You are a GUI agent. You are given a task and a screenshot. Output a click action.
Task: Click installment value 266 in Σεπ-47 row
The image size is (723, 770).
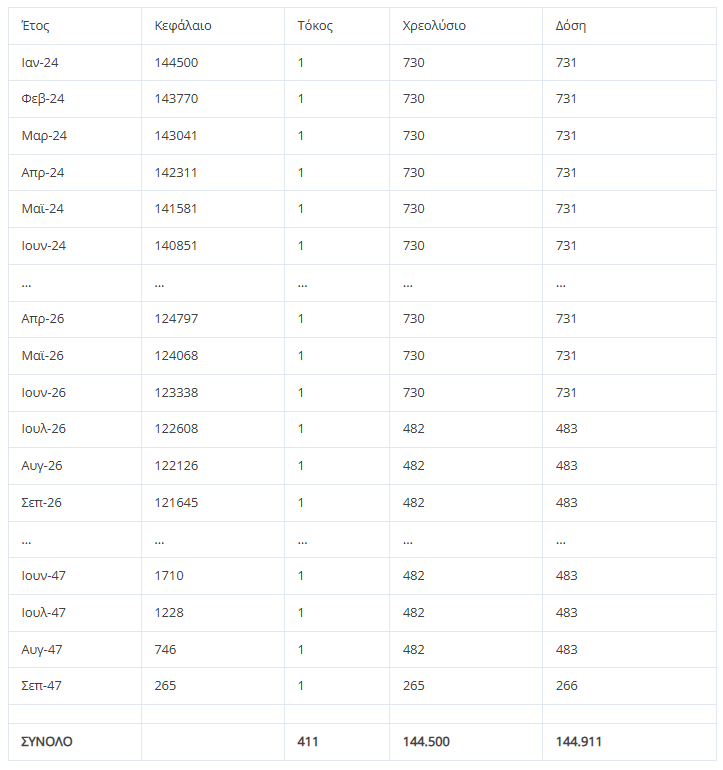566,686
